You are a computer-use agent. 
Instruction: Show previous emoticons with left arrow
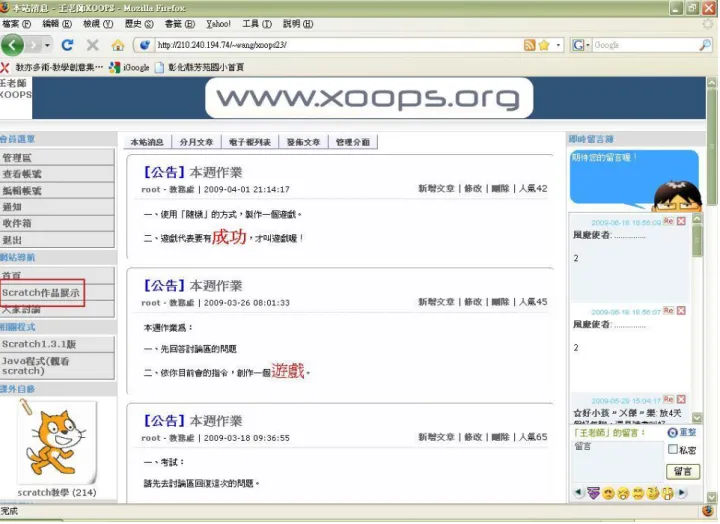click(x=578, y=492)
